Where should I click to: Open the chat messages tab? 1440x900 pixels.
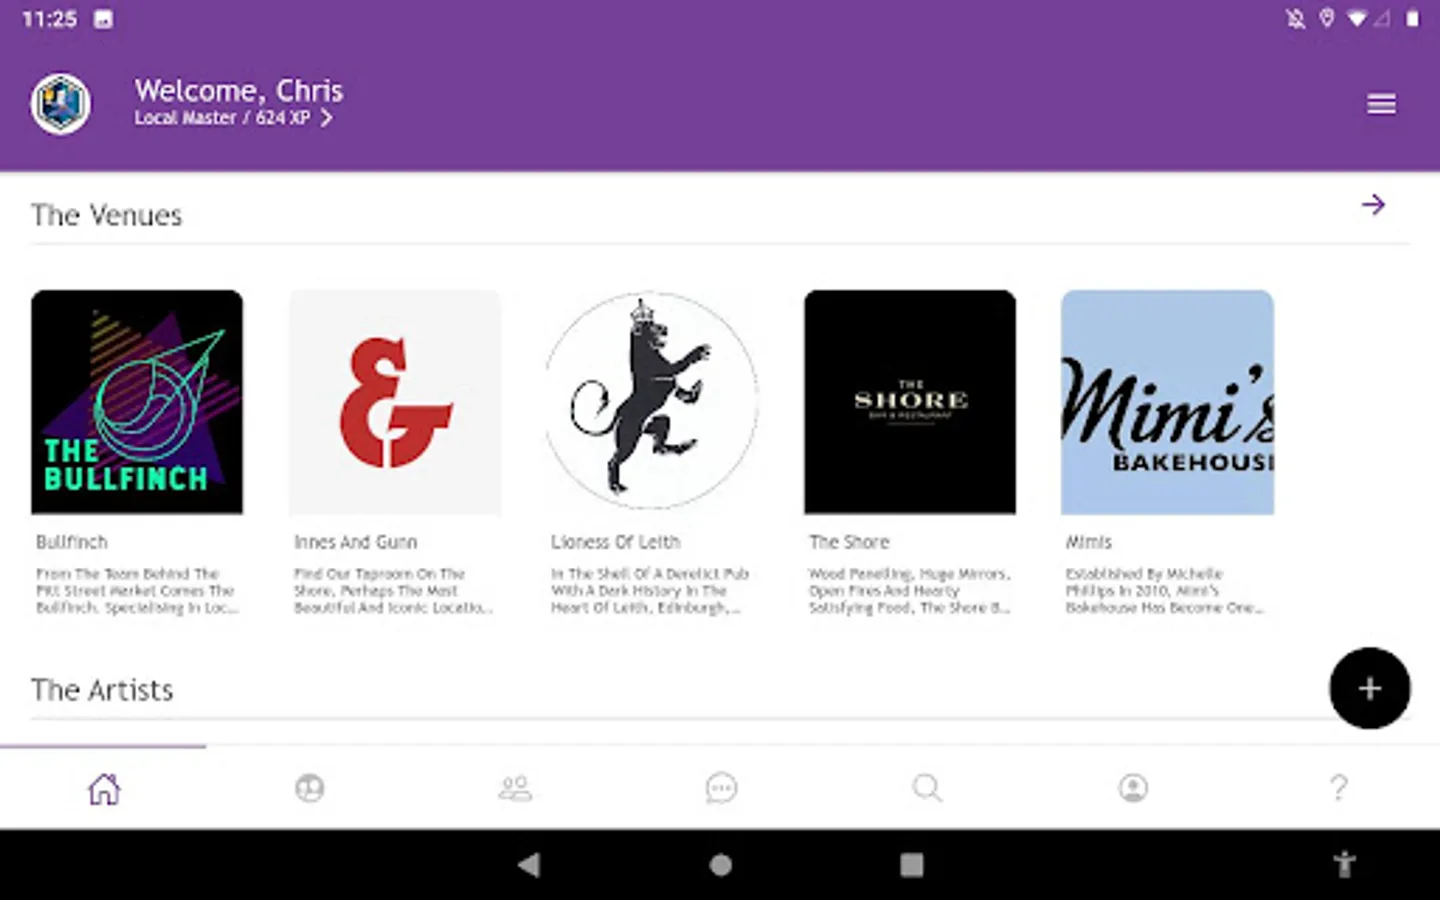point(721,788)
